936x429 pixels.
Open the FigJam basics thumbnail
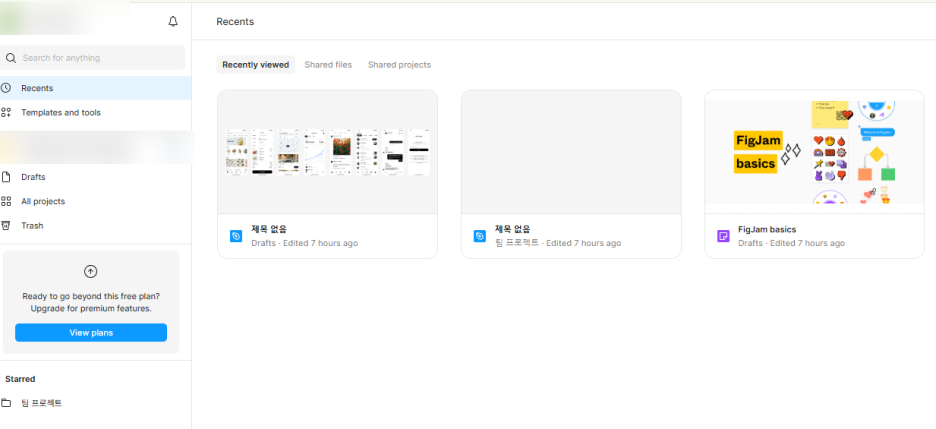(814, 152)
